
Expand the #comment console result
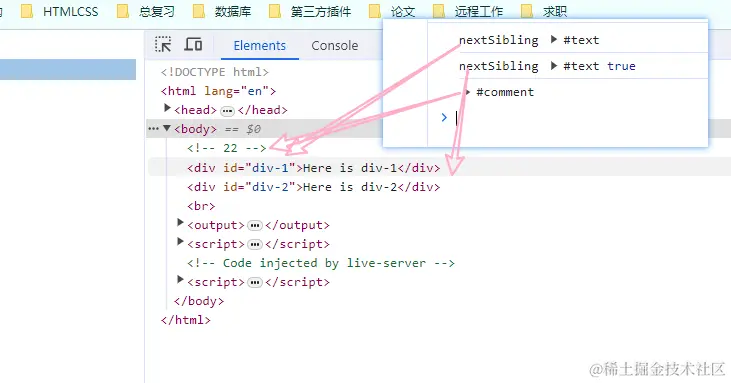click(468, 92)
